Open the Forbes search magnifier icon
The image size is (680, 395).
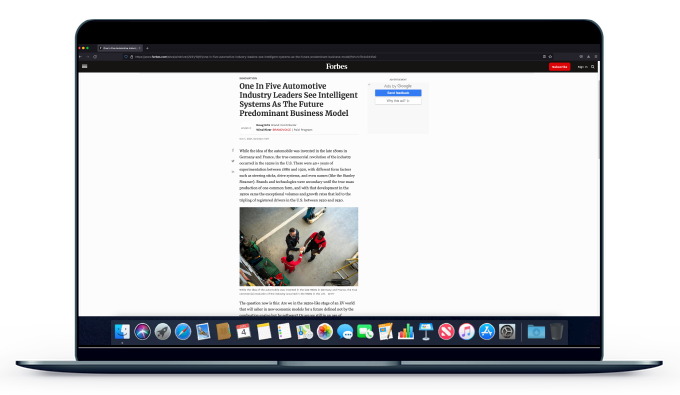[593, 67]
